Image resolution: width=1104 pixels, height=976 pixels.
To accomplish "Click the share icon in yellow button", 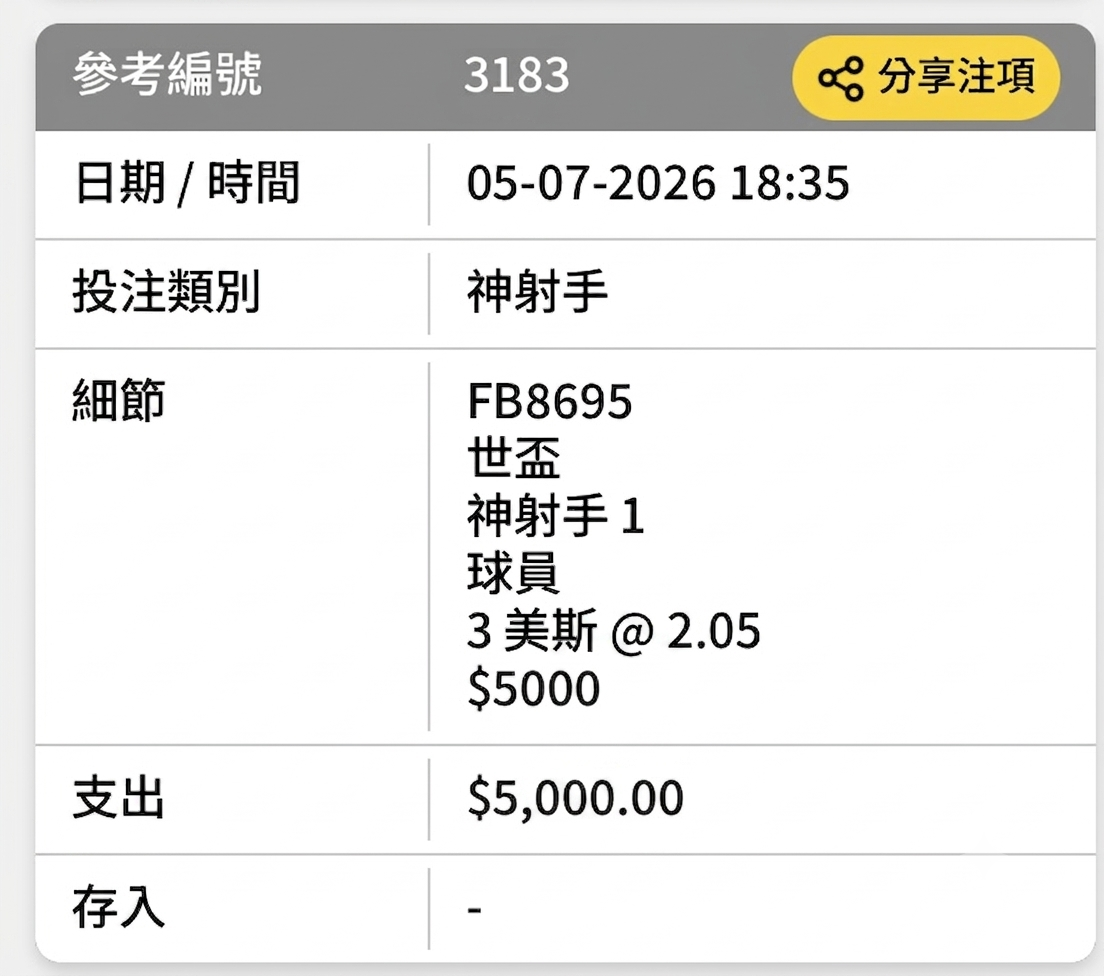I will tap(841, 78).
